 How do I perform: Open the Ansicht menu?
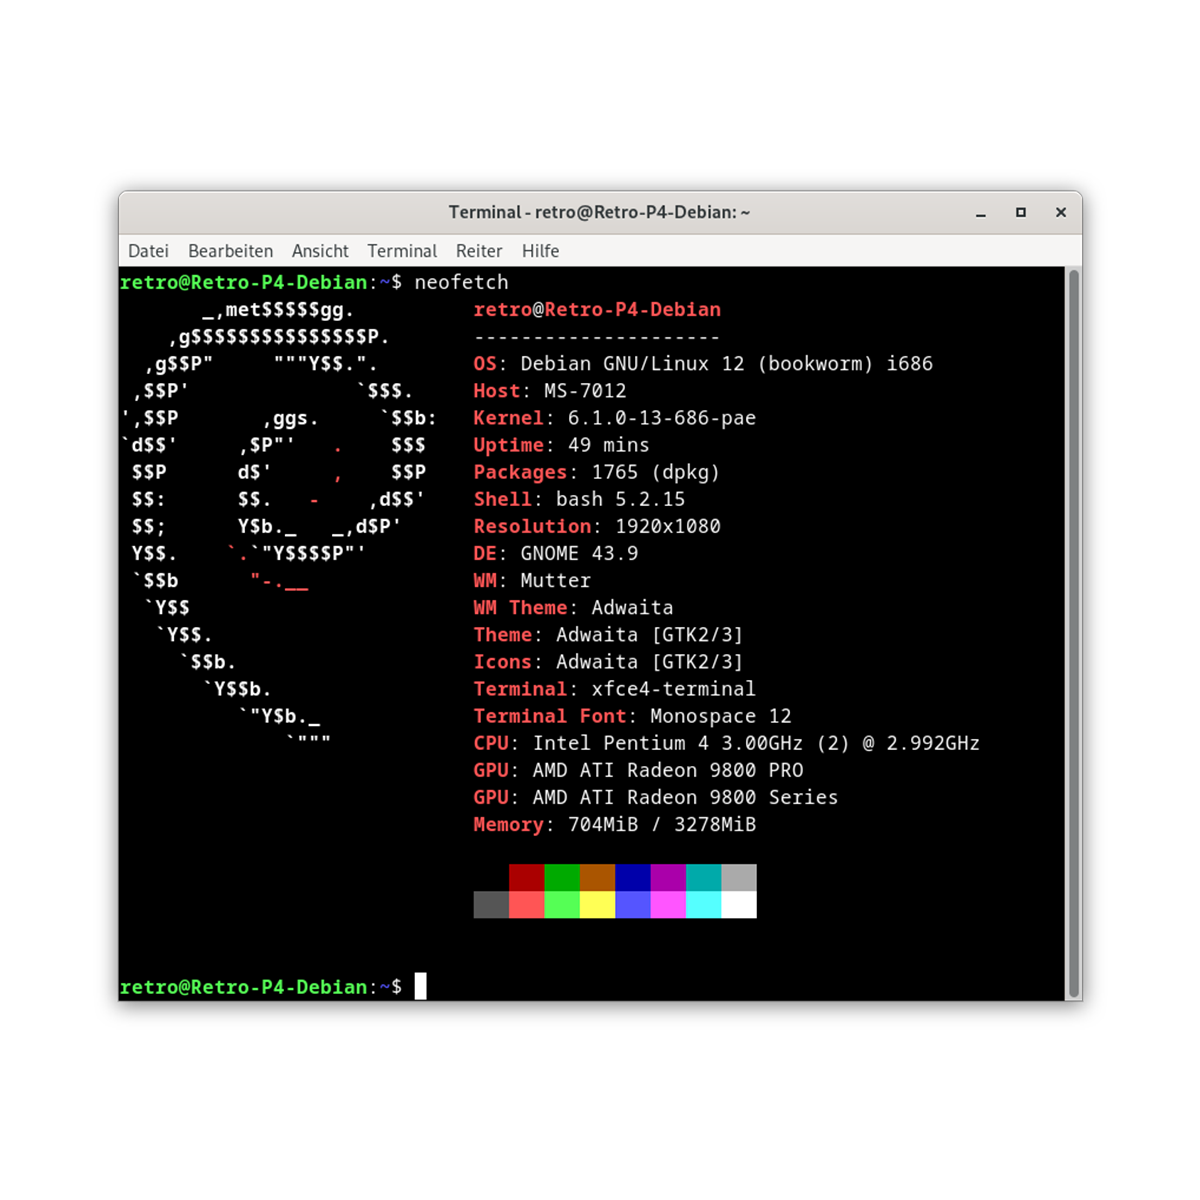tap(320, 251)
